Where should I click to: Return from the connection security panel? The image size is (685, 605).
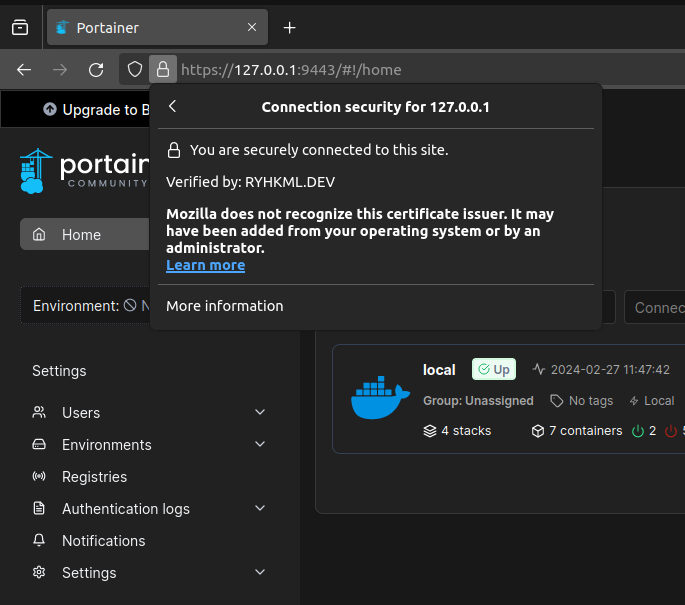click(173, 106)
